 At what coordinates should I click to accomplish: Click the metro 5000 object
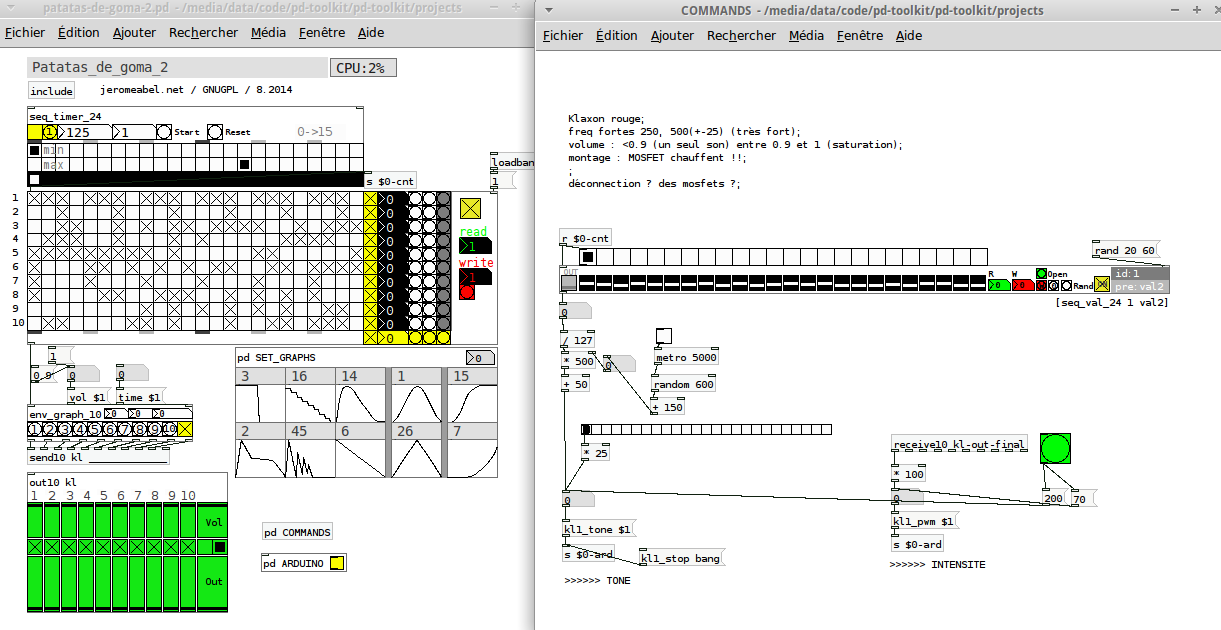point(687,358)
